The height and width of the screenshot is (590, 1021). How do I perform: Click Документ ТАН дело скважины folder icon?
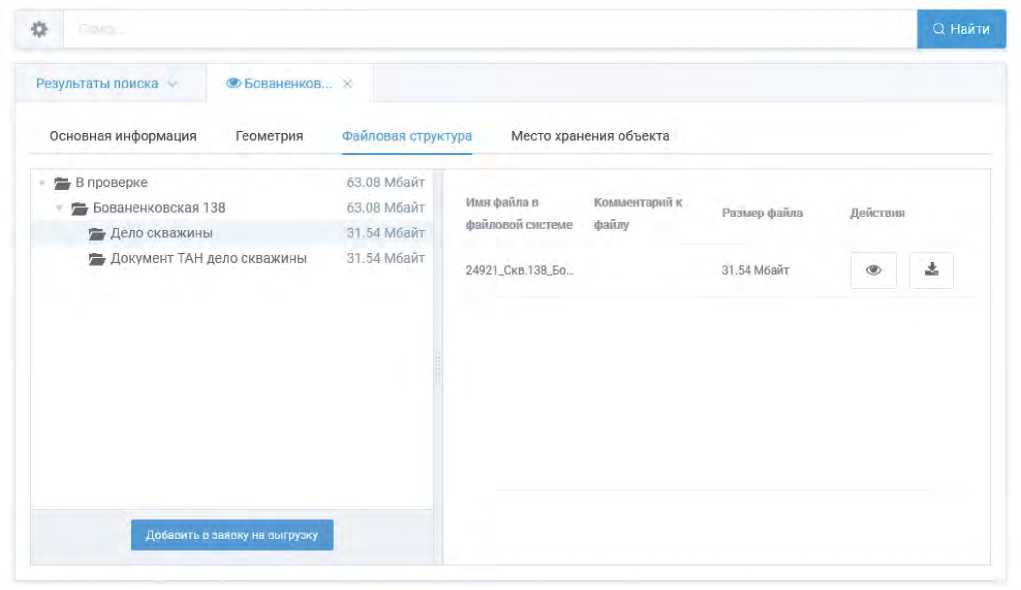(x=98, y=259)
